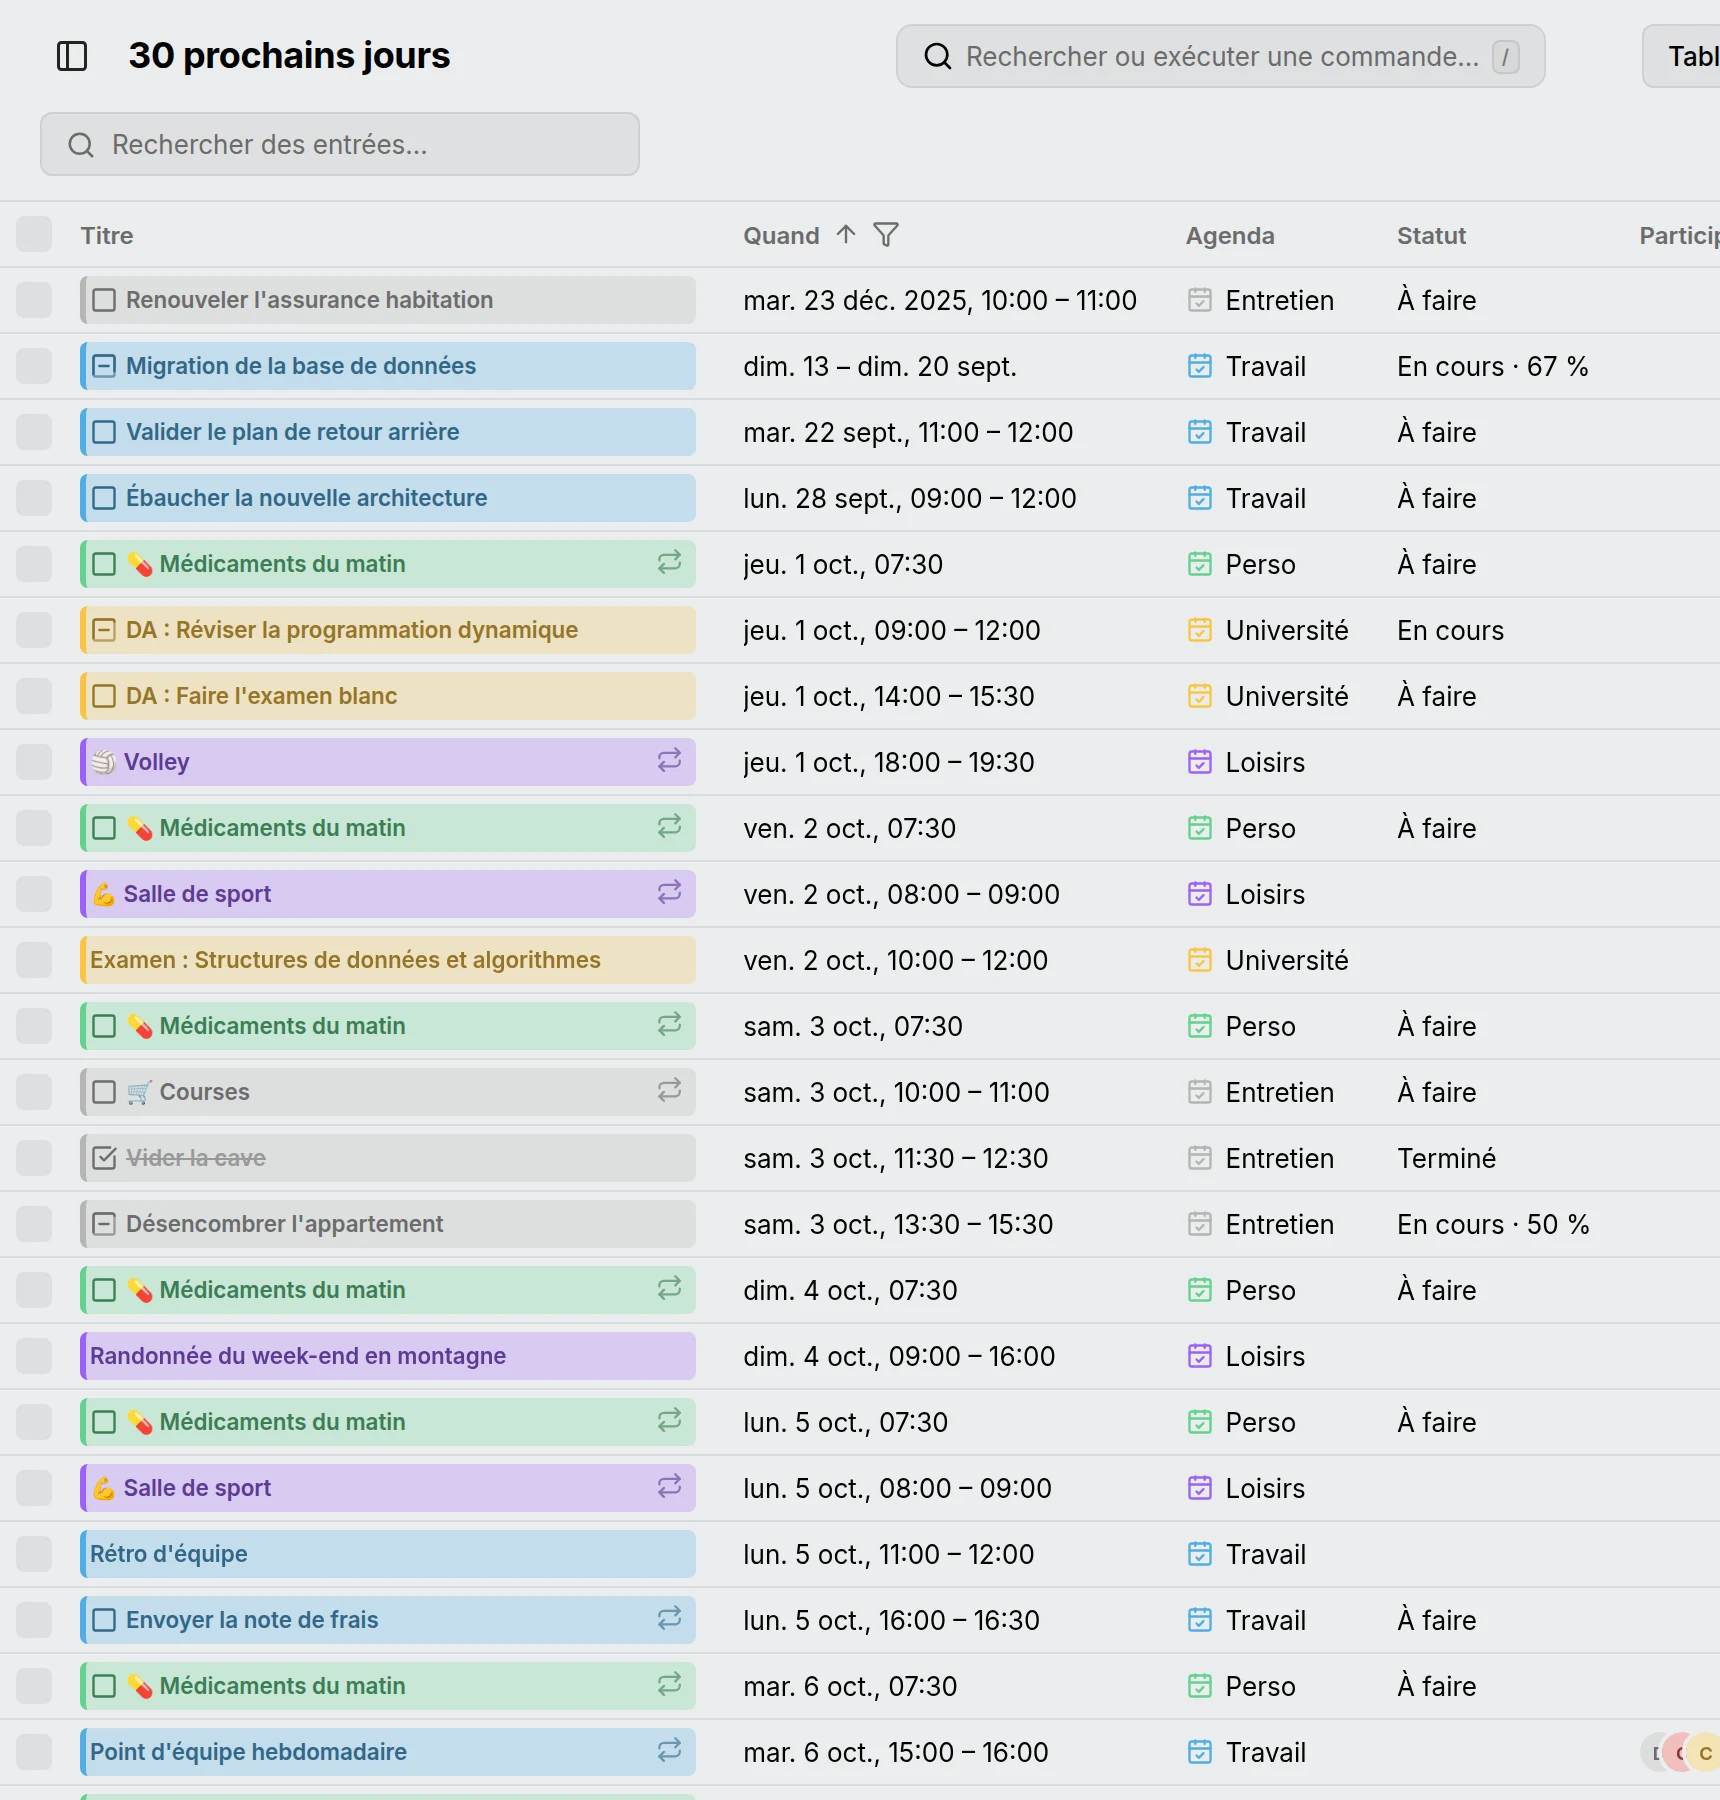Image resolution: width=1720 pixels, height=1800 pixels.
Task: Click the Université calendar icon in the Faire l'examen blanc row
Action: [1200, 696]
